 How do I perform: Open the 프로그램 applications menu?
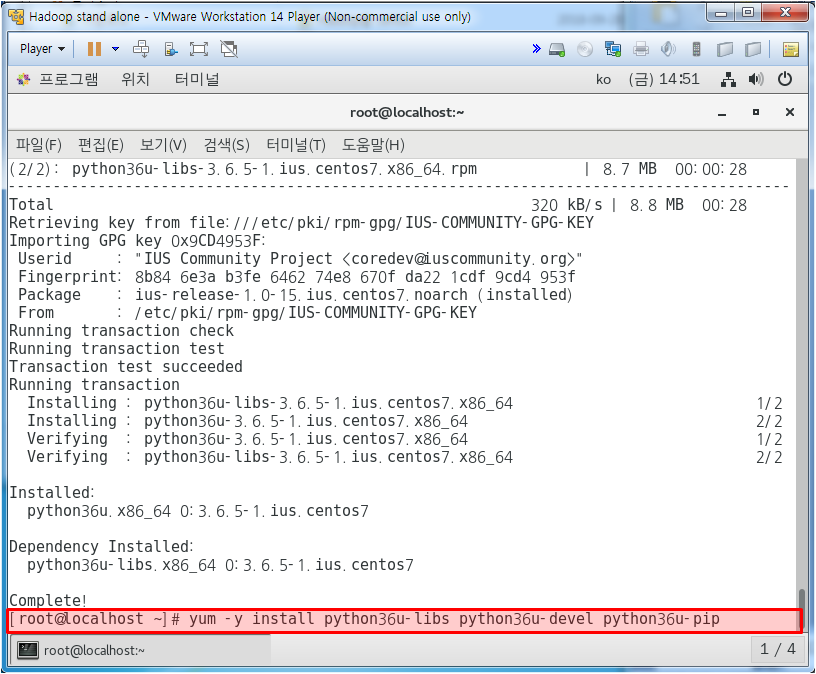coord(68,79)
